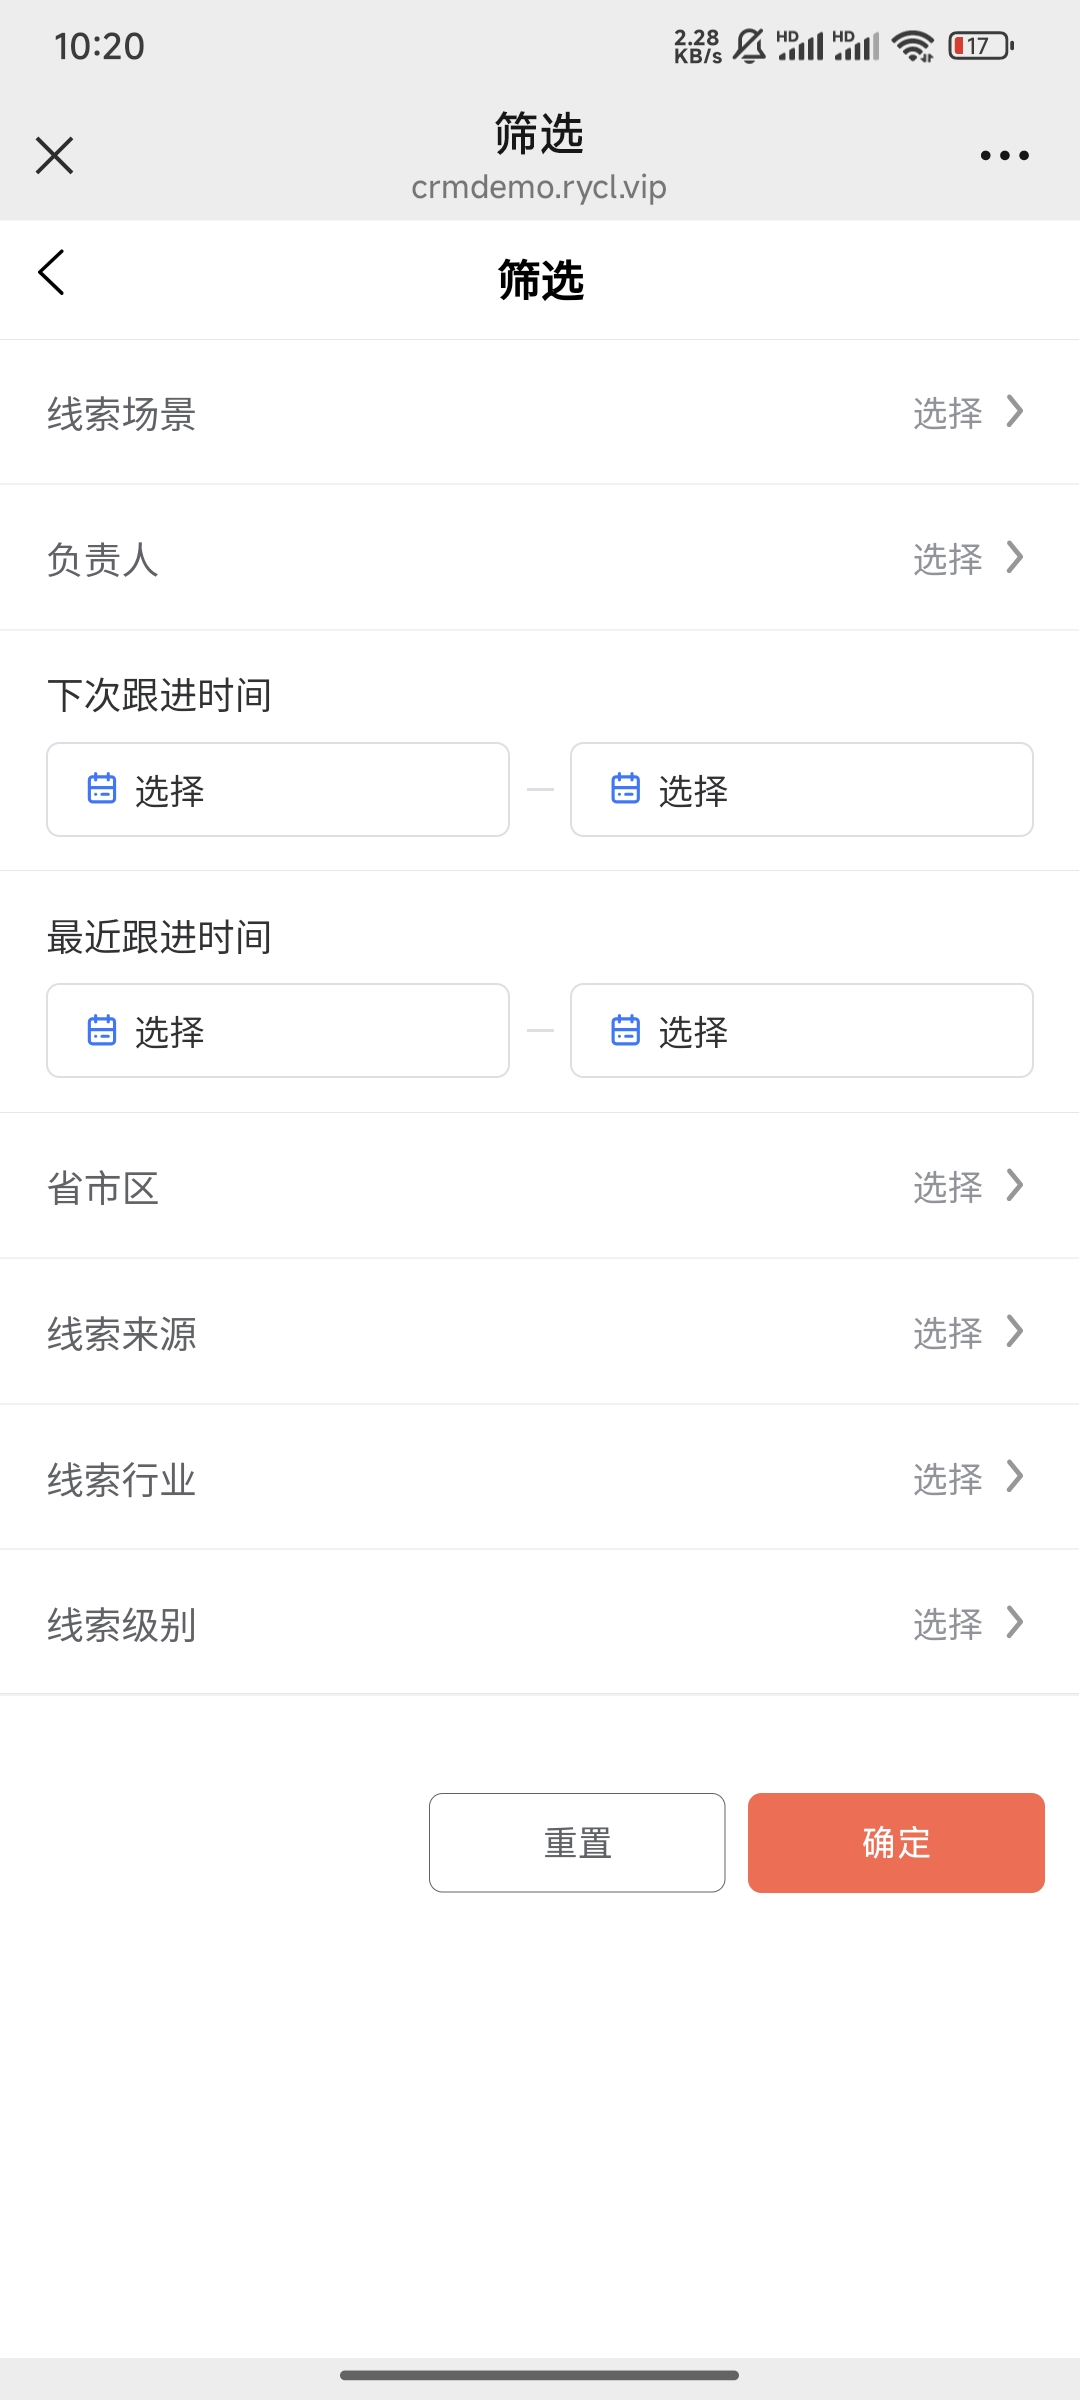Go back using the left arrow
The width and height of the screenshot is (1080, 2400).
(x=52, y=273)
